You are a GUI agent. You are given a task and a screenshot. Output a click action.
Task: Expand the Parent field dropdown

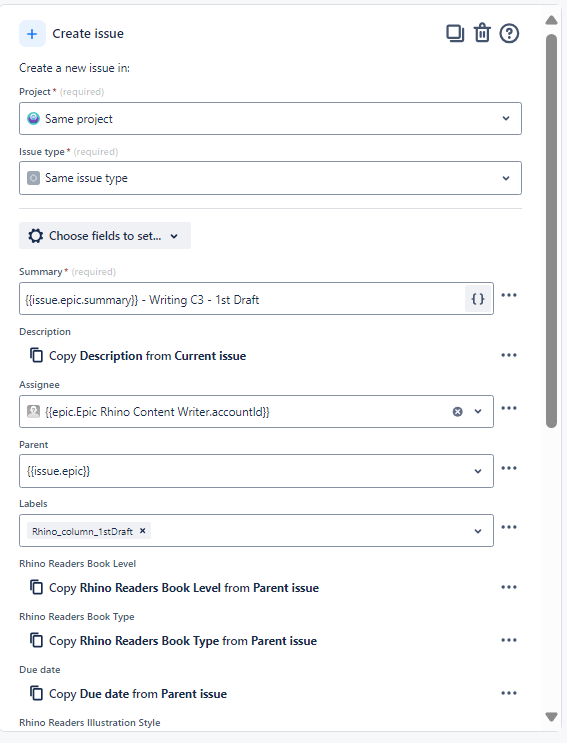pyautogui.click(x=478, y=471)
